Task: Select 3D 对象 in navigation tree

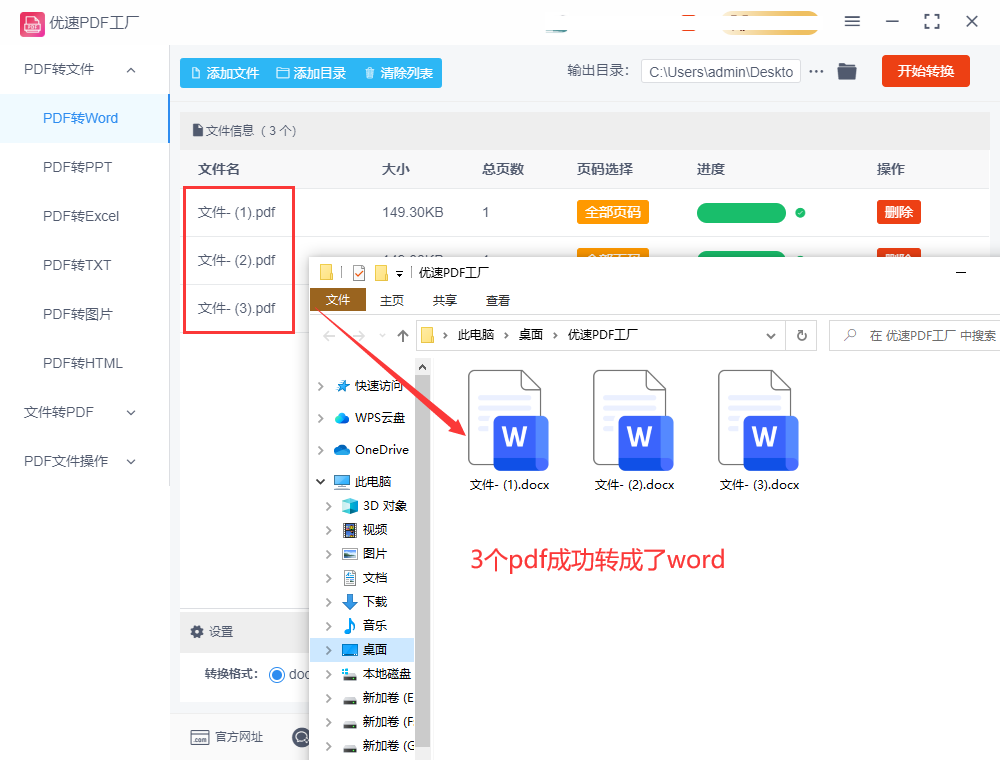Action: (x=384, y=506)
